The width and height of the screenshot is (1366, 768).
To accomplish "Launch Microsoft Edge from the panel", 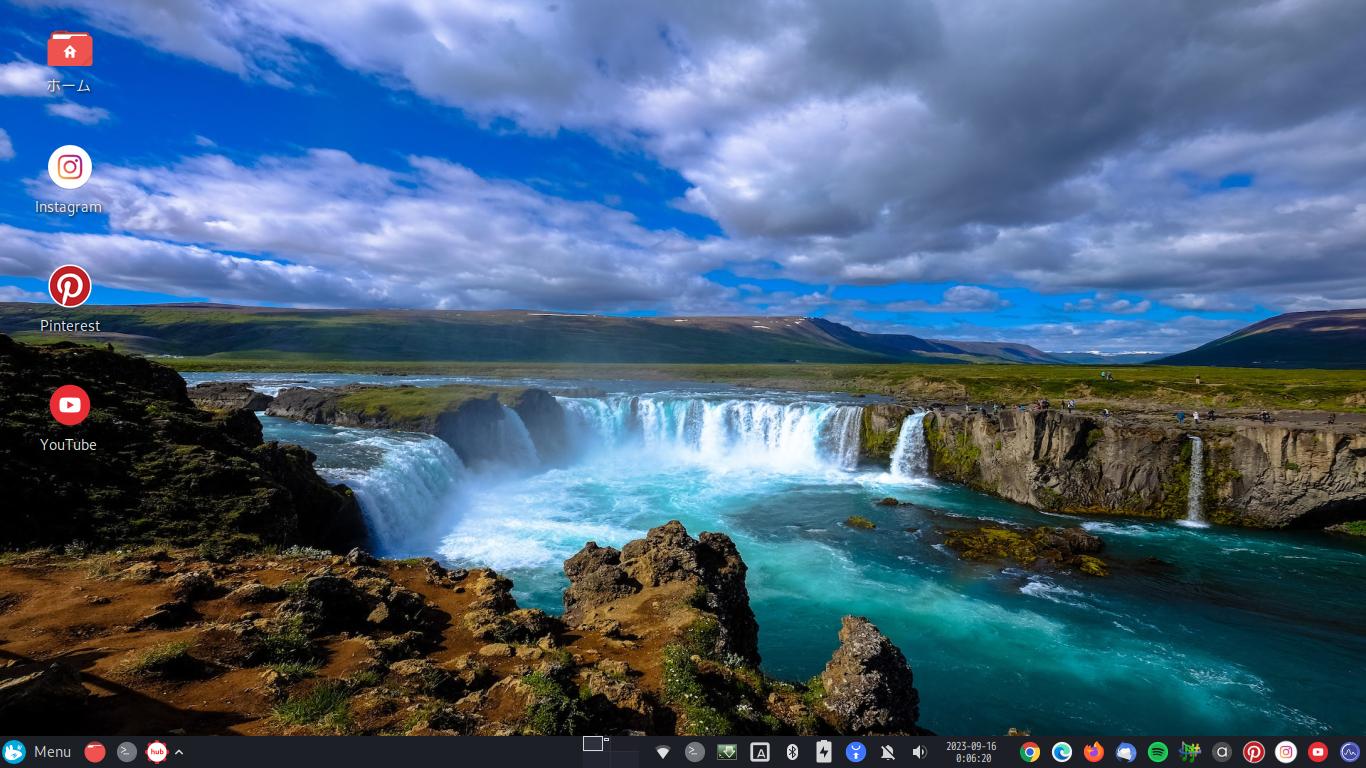I will 1062,752.
